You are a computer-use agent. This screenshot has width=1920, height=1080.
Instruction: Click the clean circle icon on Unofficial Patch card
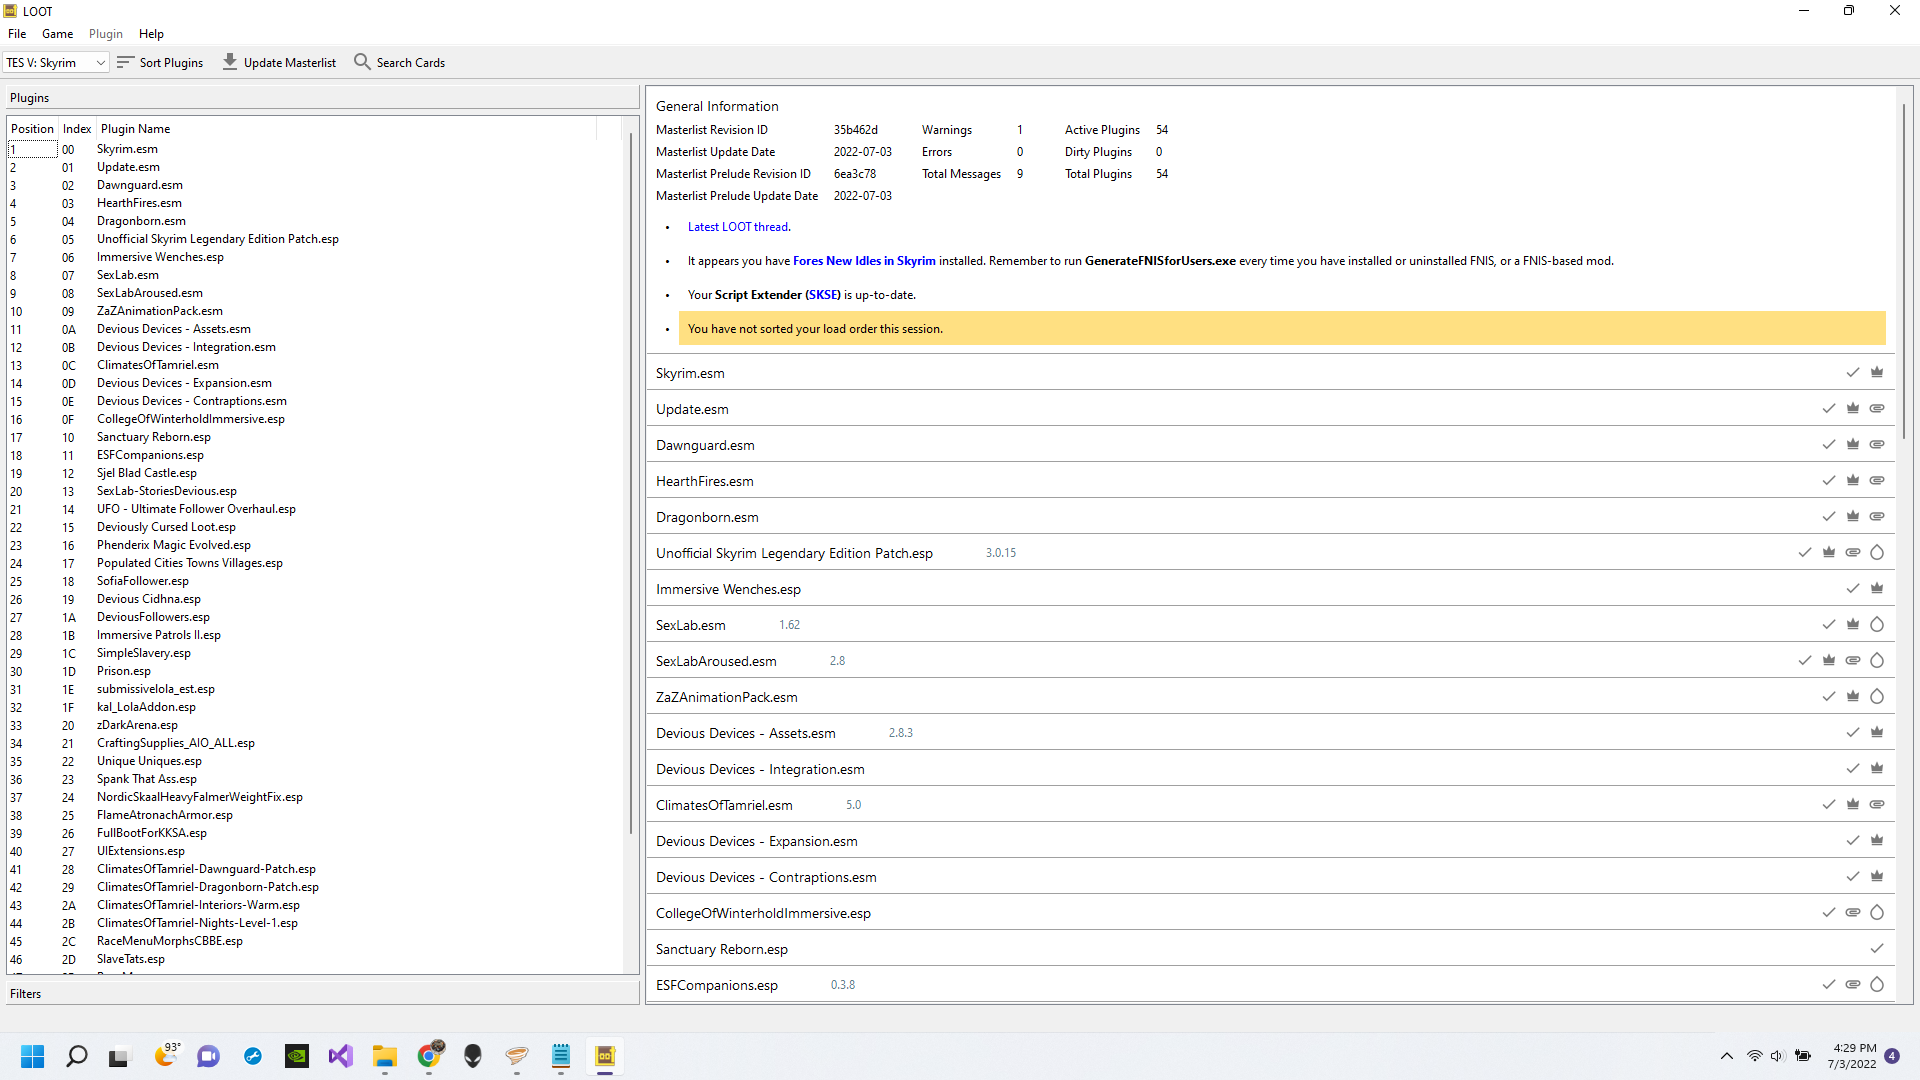1877,553
